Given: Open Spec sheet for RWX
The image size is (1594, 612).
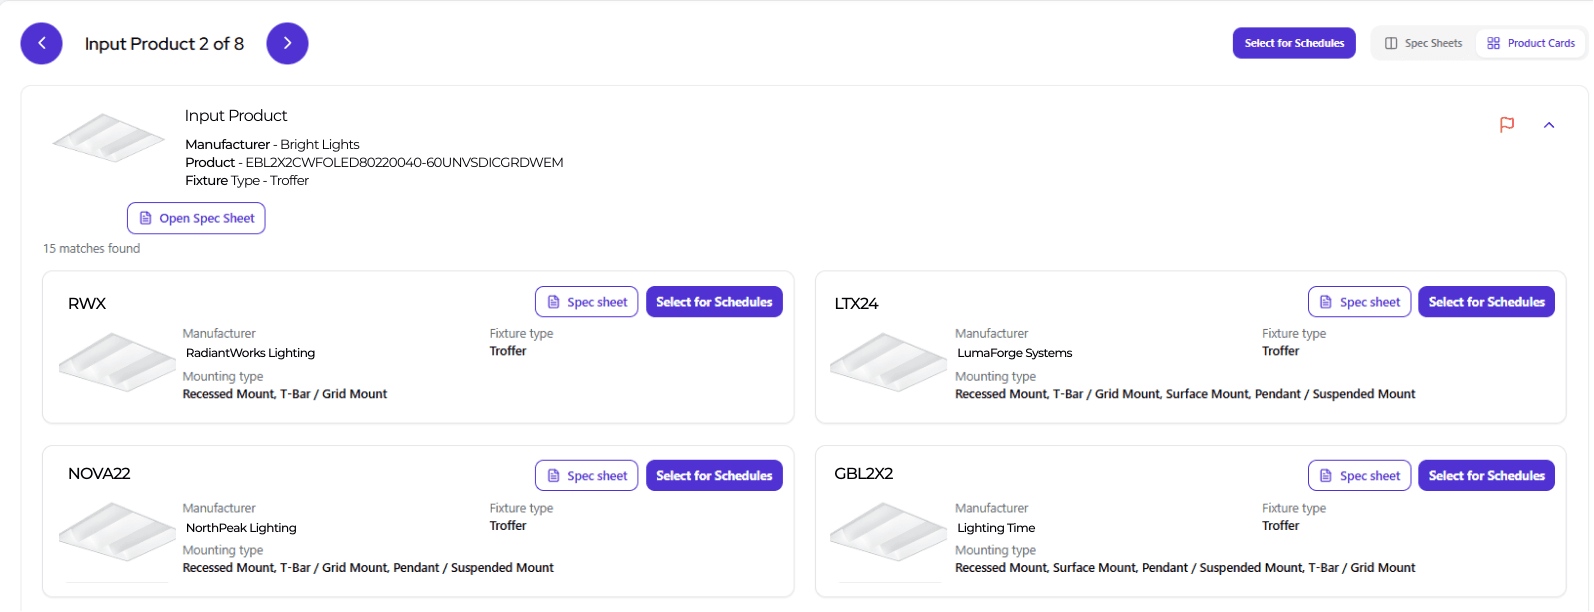Looking at the screenshot, I should click(x=586, y=302).
